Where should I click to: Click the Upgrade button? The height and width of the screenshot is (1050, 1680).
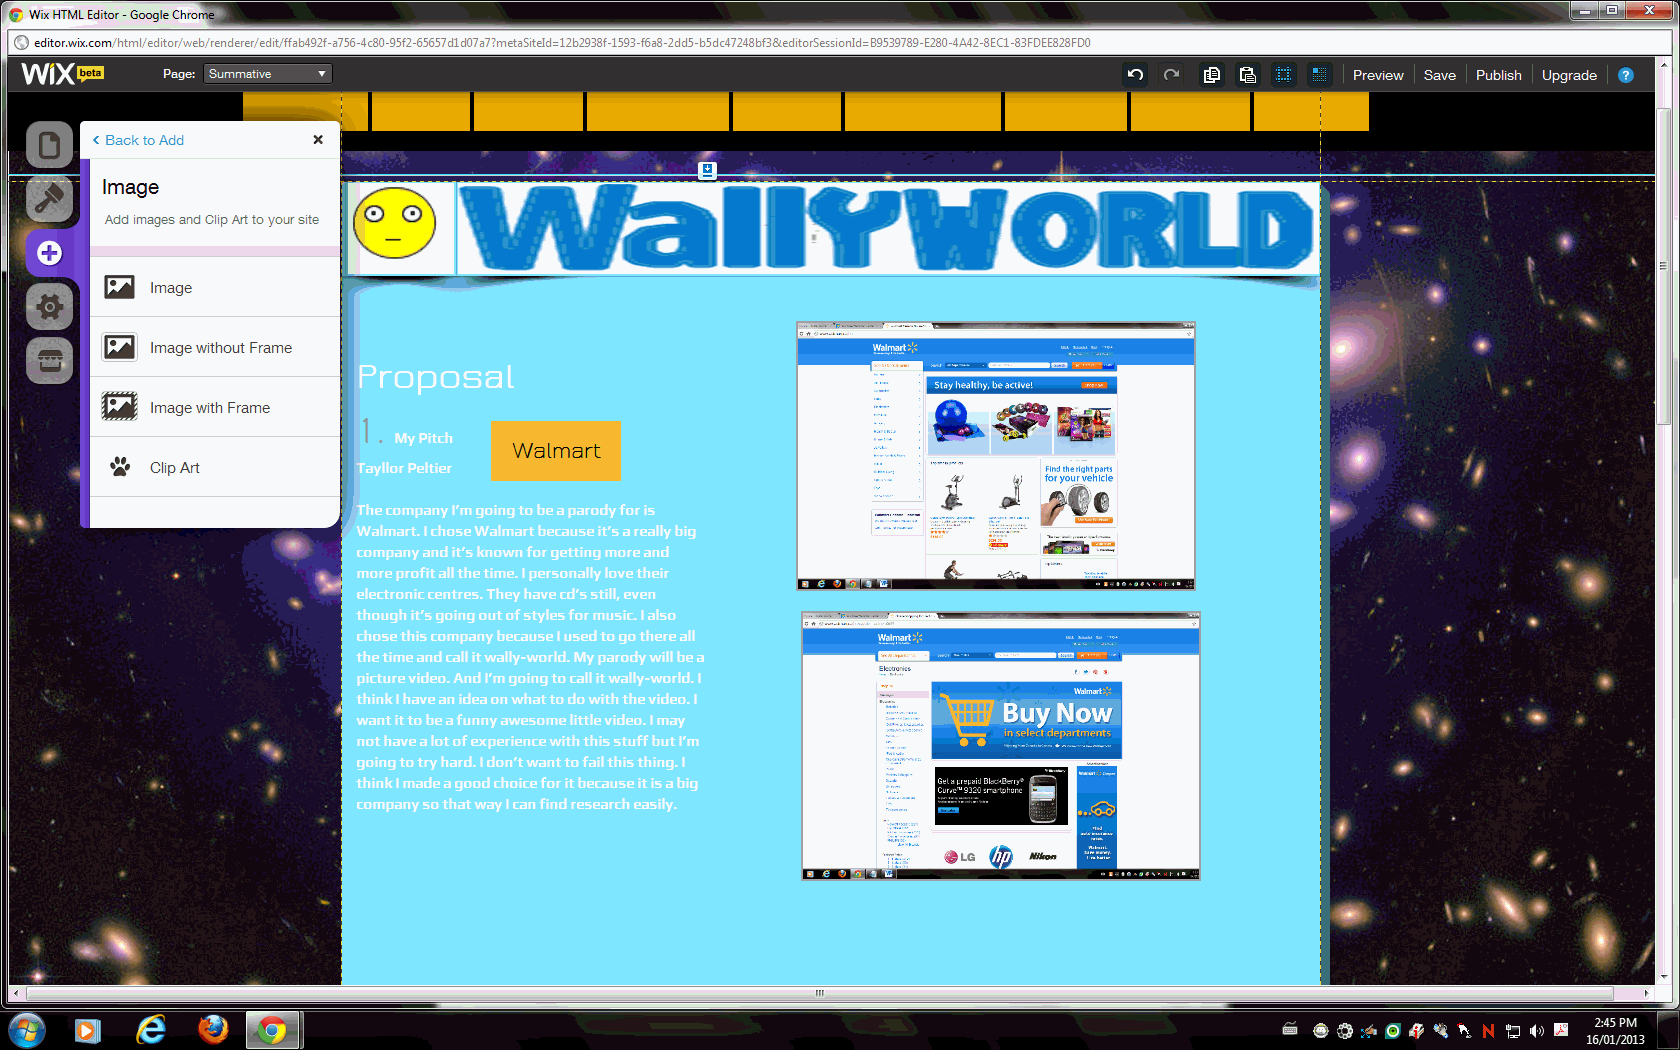point(1569,75)
